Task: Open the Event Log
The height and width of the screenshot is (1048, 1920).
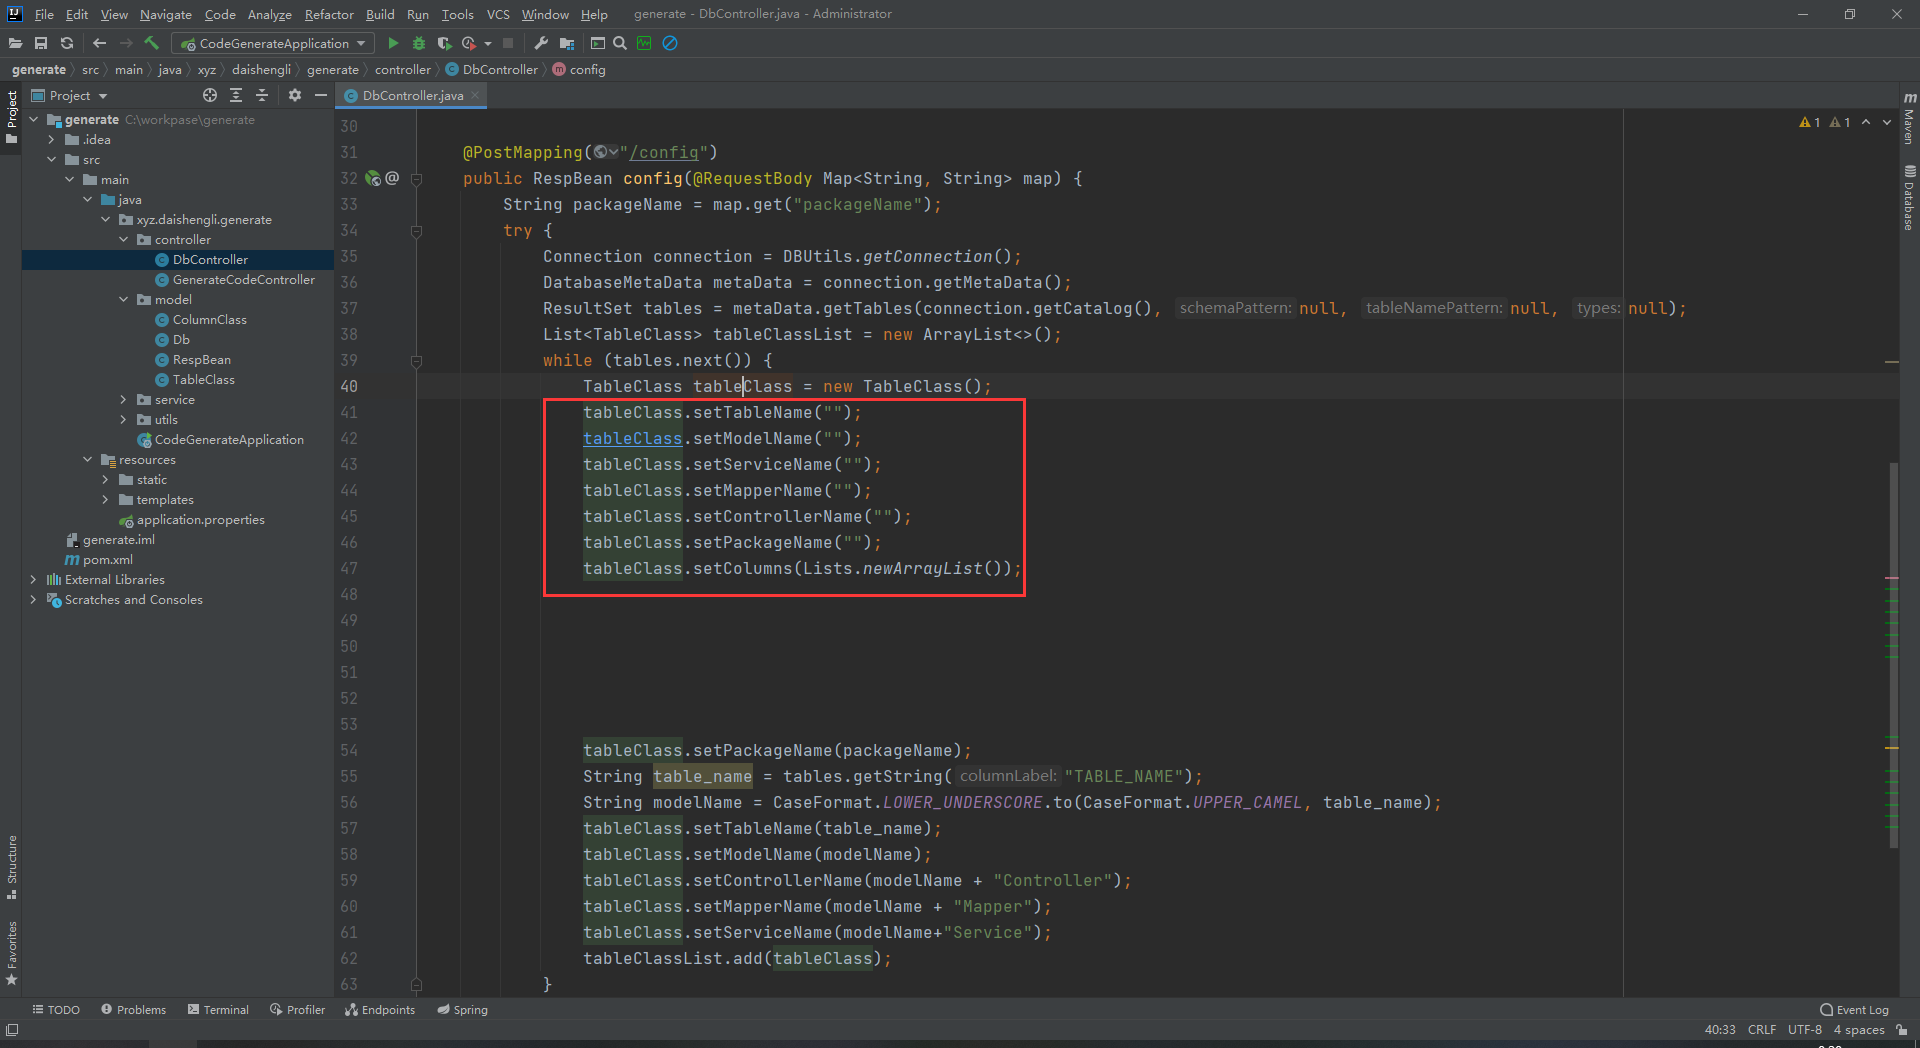Action: tap(1855, 1009)
